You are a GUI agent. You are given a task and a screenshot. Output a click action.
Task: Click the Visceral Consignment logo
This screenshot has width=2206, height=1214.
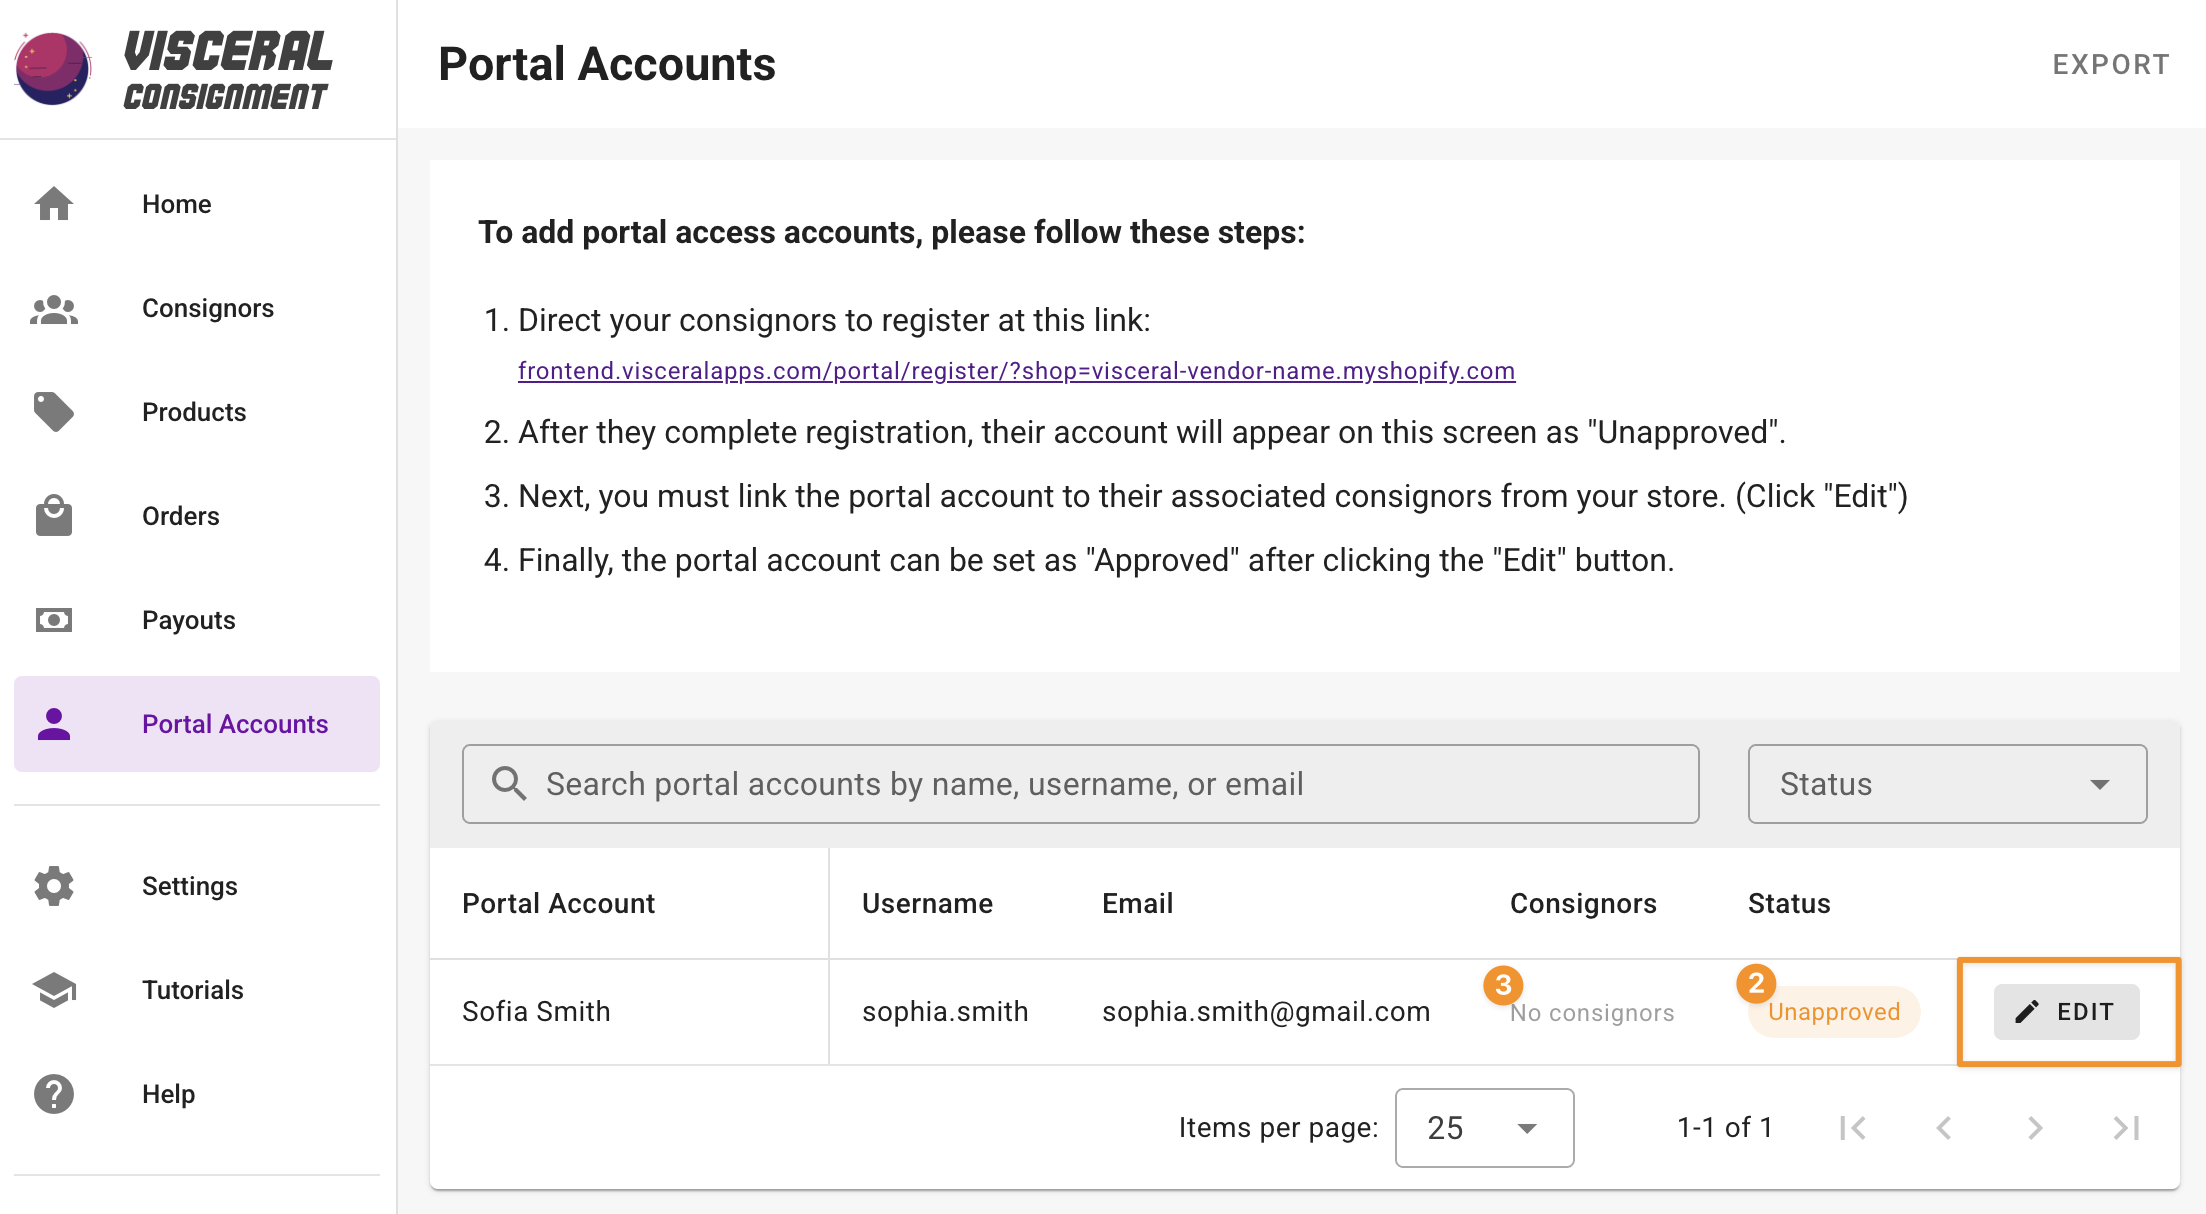175,68
